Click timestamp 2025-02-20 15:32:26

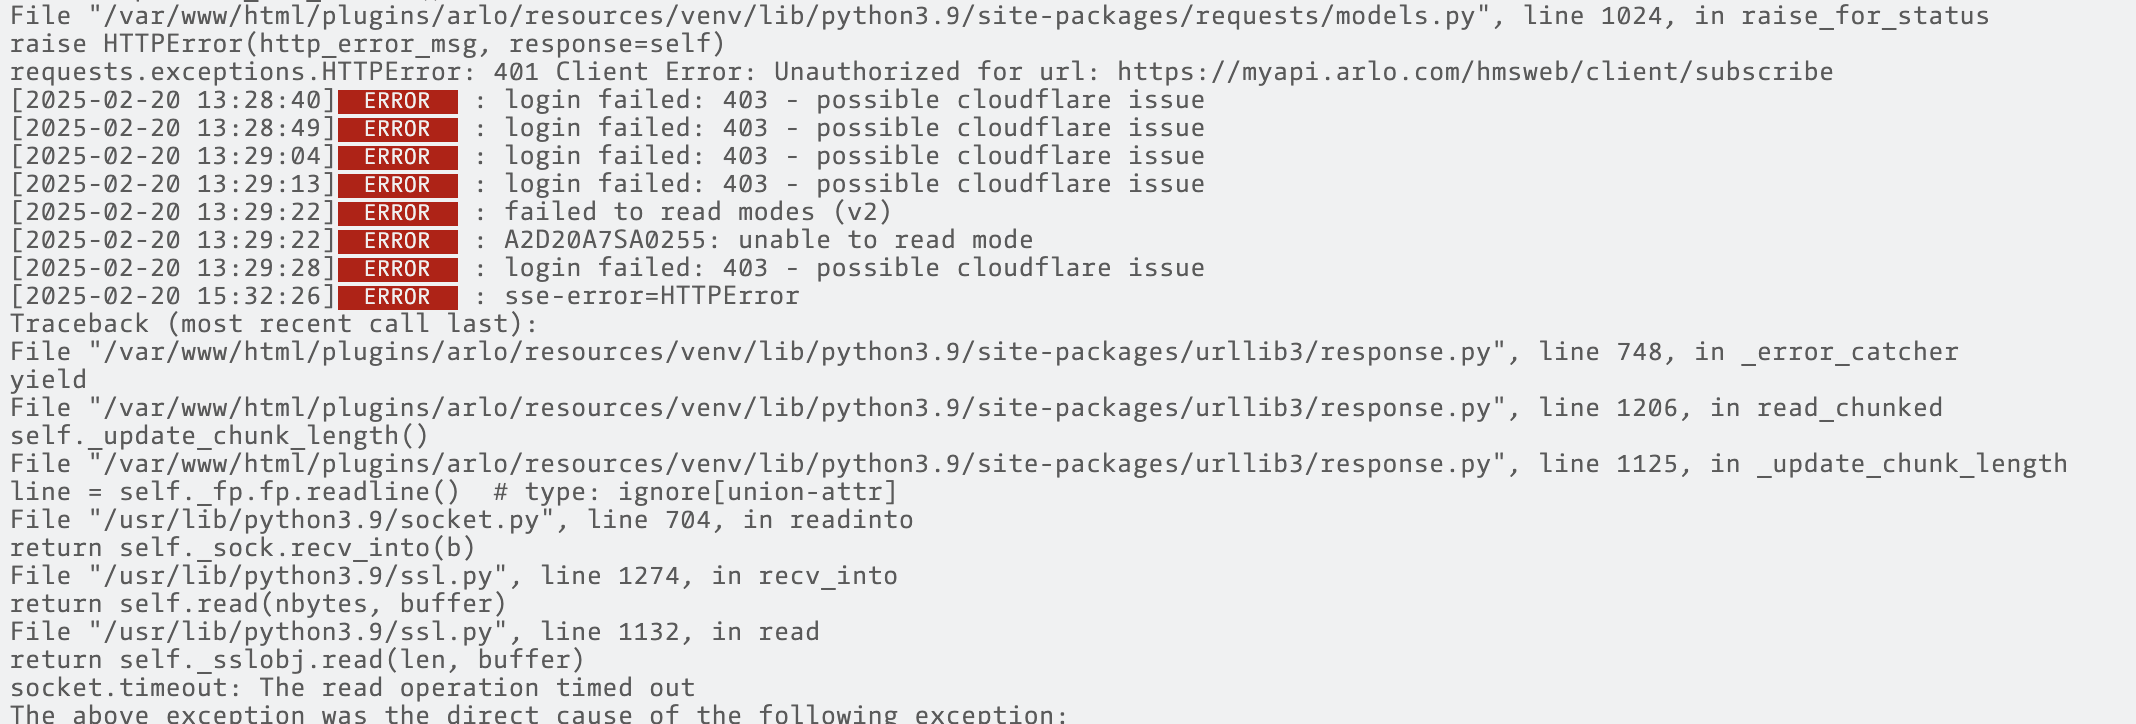pyautogui.click(x=173, y=296)
